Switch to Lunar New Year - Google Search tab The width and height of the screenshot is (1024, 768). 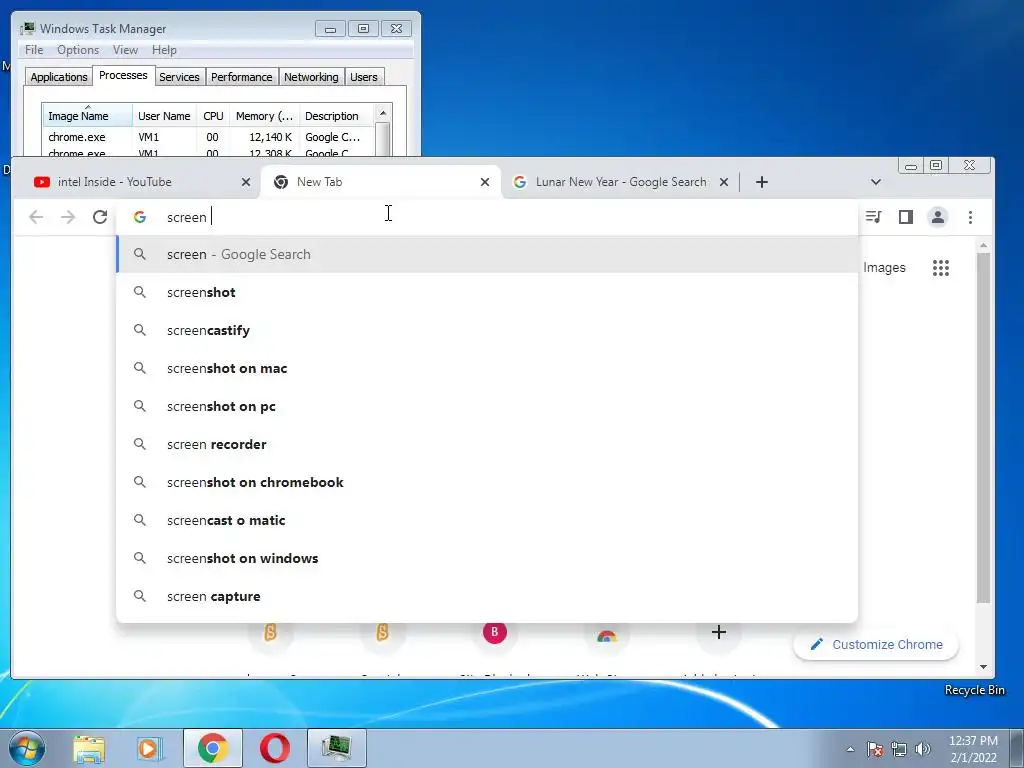tap(621, 182)
